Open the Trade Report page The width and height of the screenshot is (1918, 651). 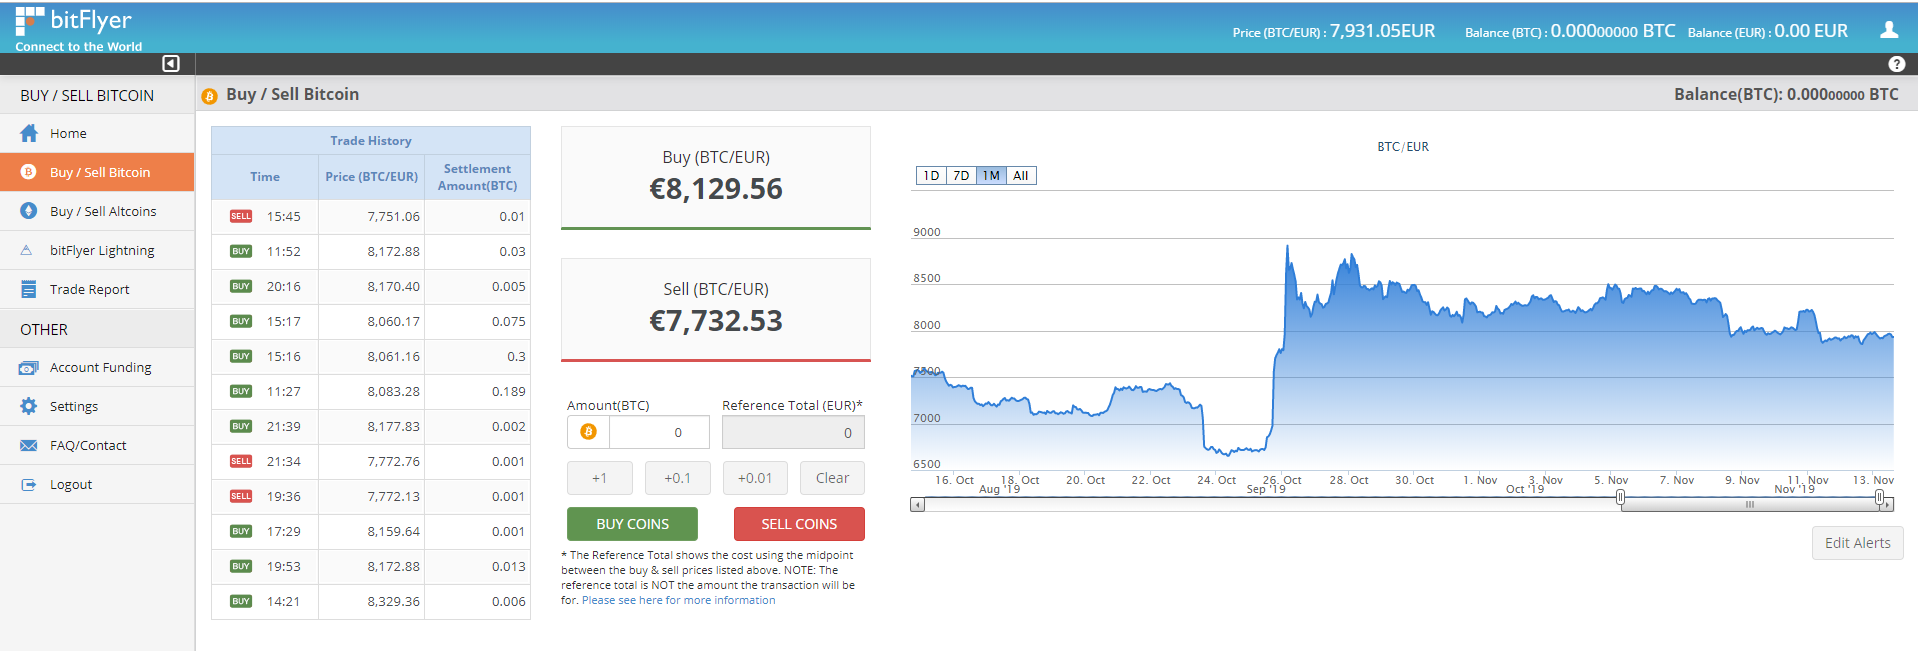click(97, 289)
